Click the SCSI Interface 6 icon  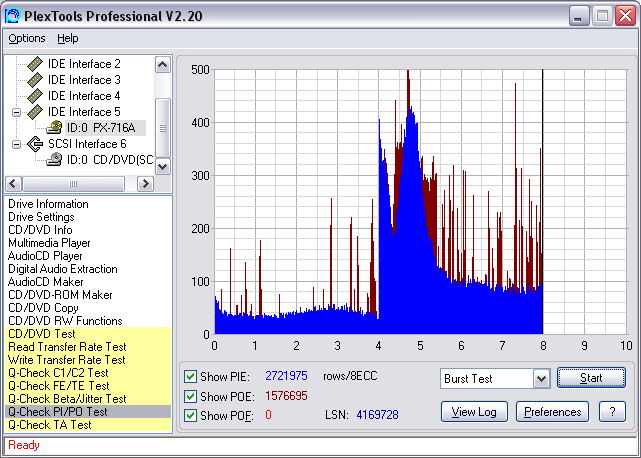pyautogui.click(x=35, y=144)
